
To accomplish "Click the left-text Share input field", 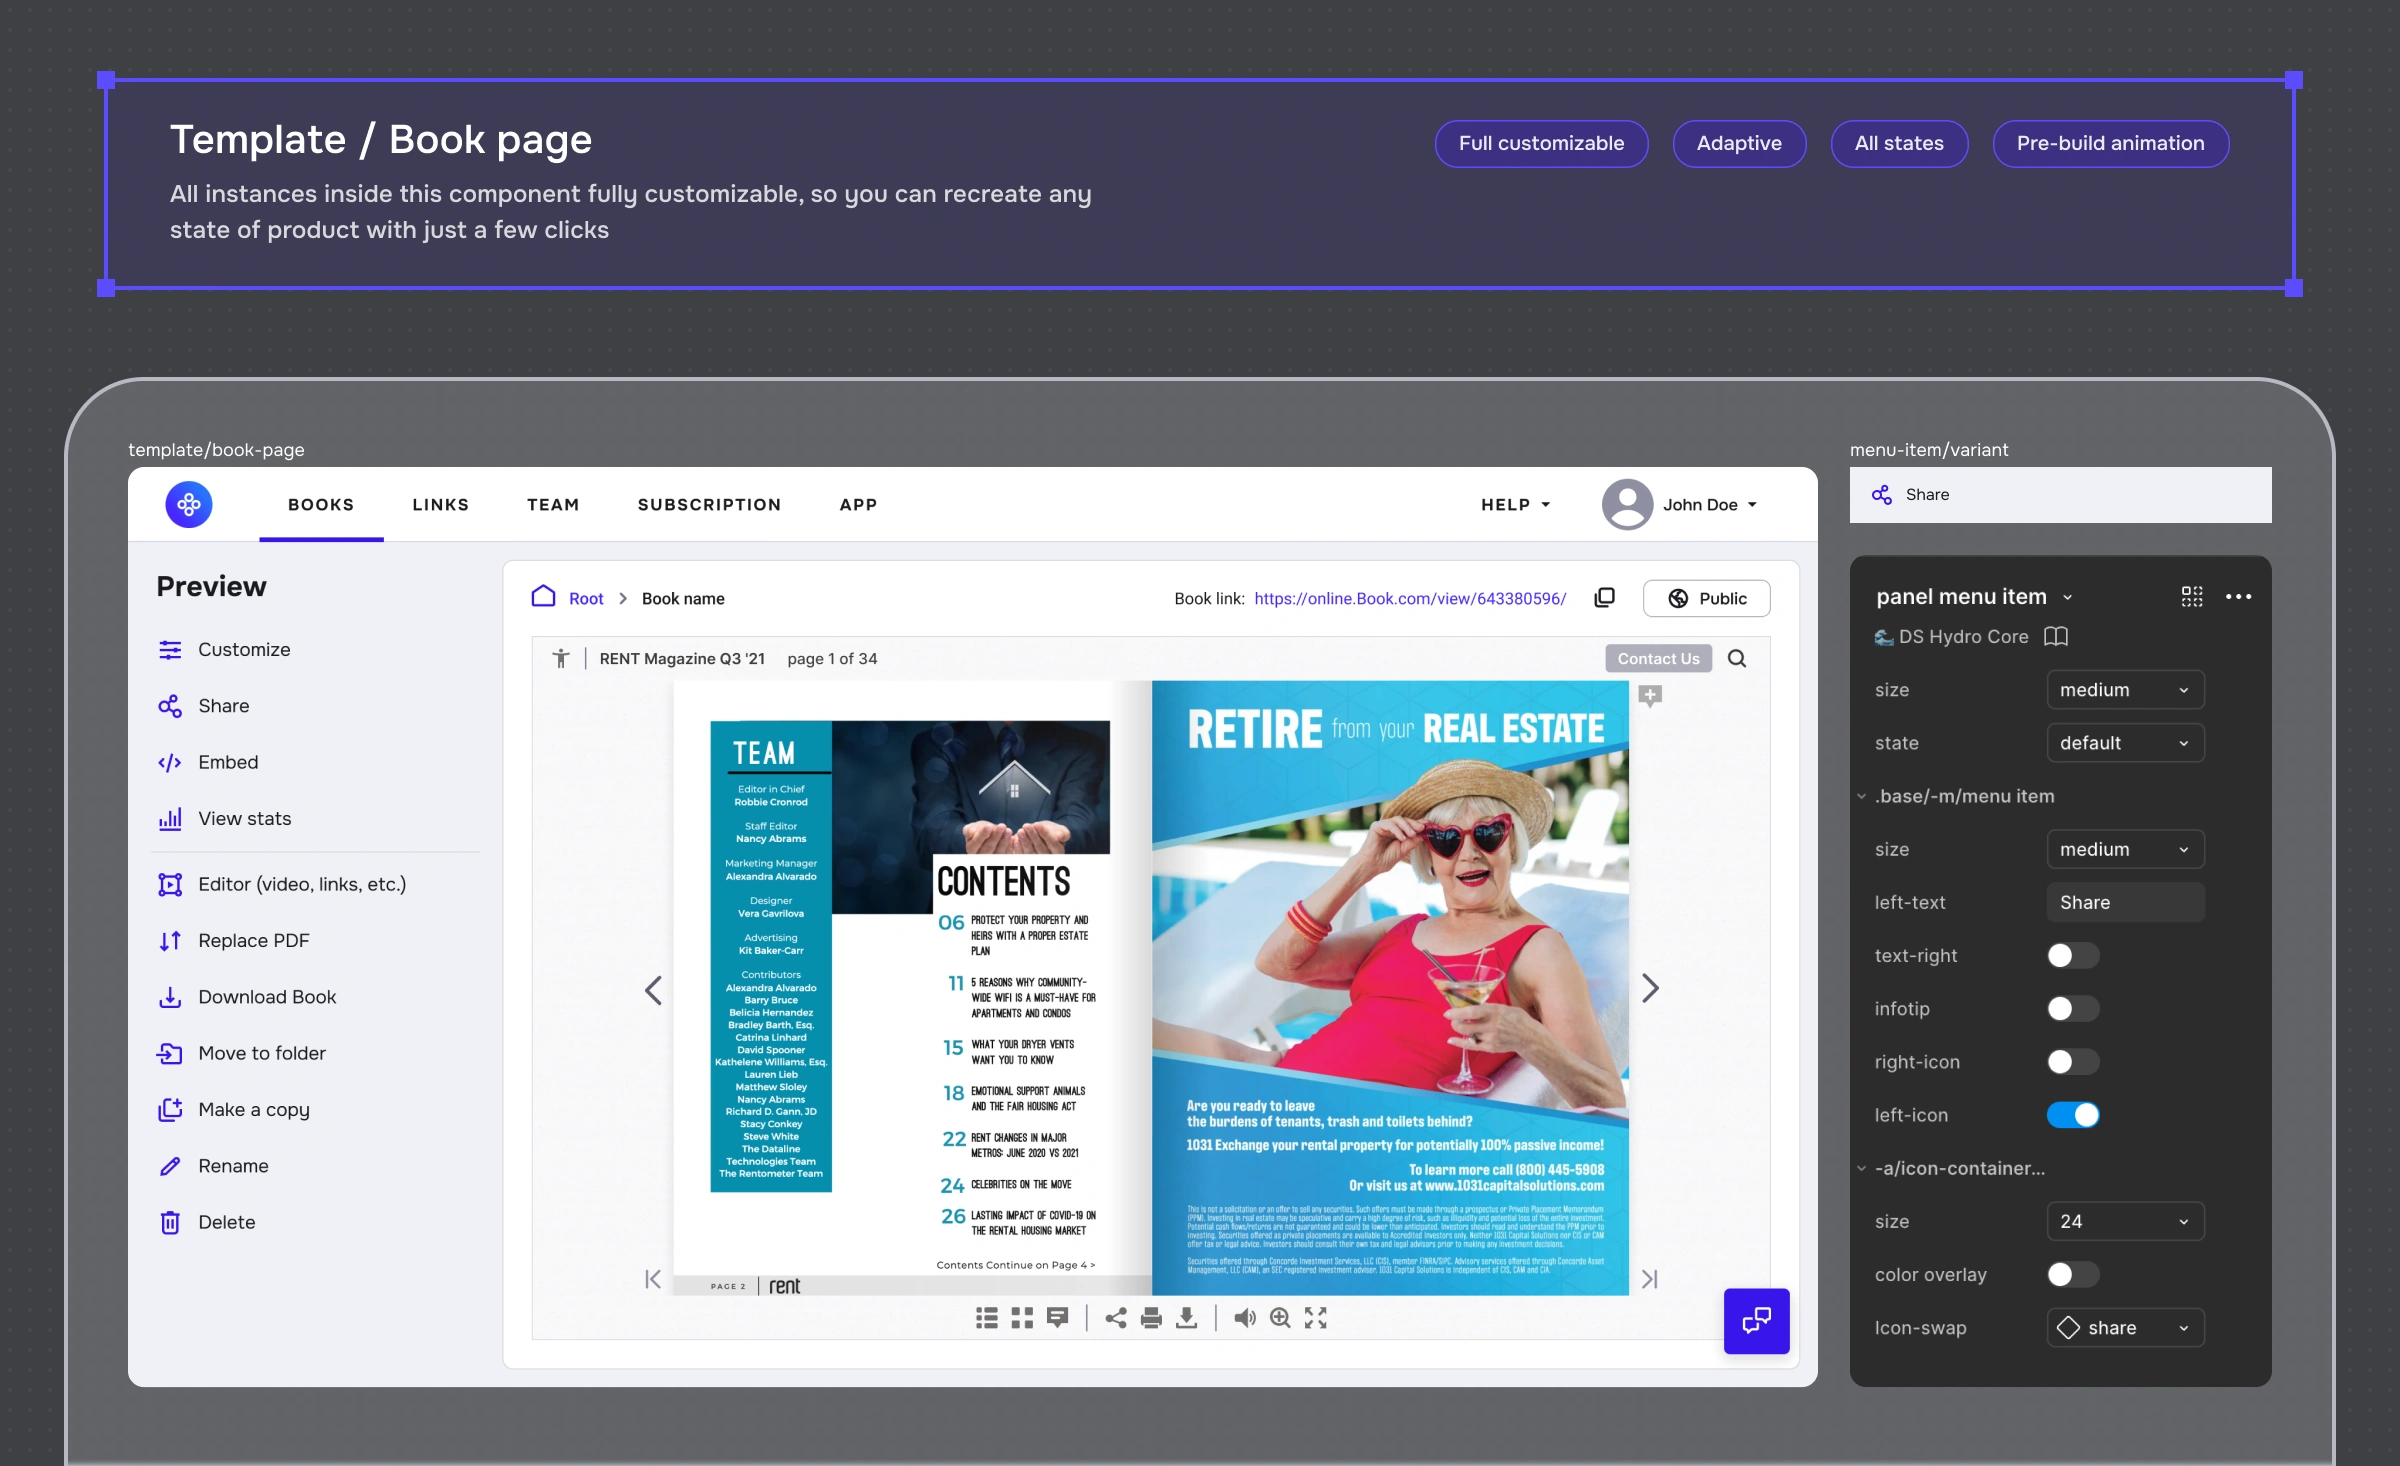I will point(2124,902).
